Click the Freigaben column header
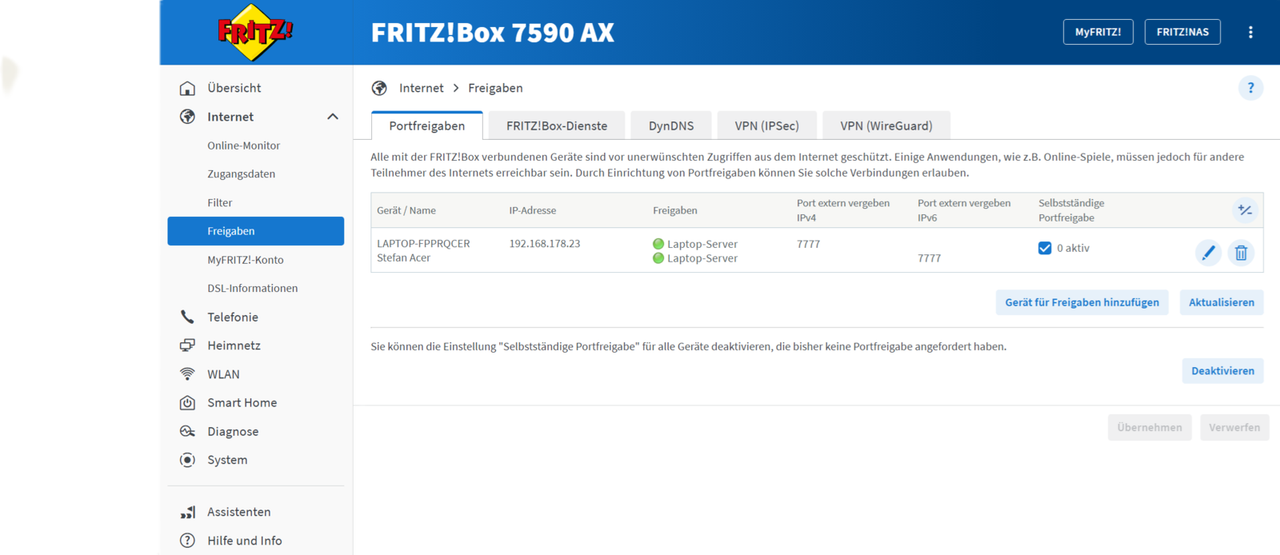Image resolution: width=1280 pixels, height=555 pixels. coord(675,211)
